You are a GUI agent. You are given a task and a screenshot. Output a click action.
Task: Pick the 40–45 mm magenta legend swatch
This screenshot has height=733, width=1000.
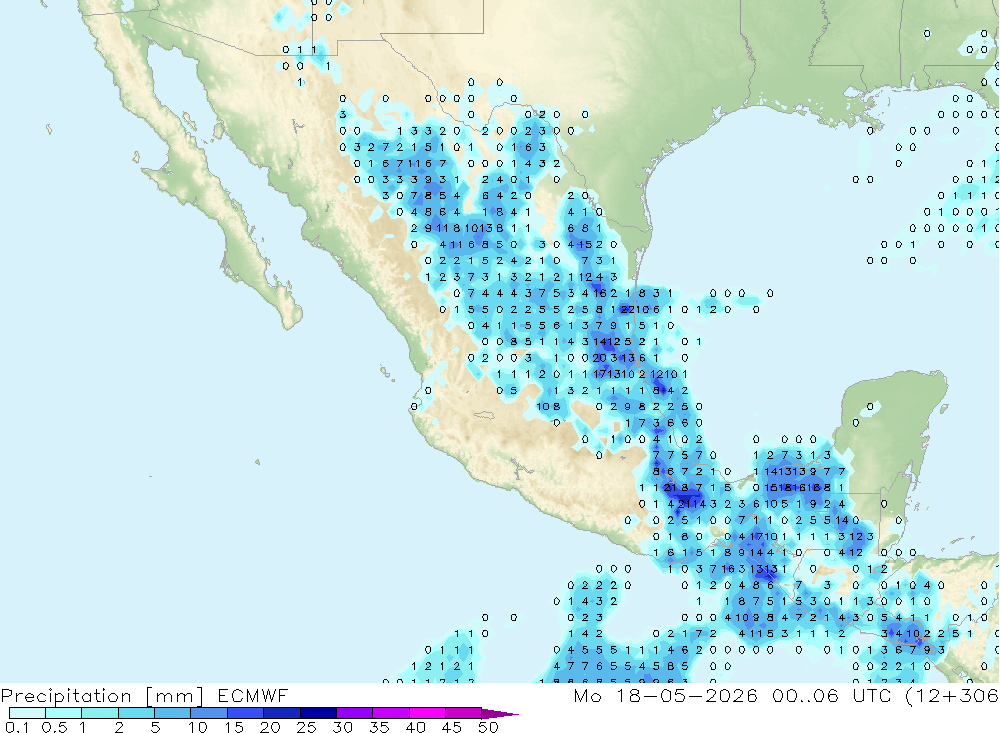[x=427, y=713]
